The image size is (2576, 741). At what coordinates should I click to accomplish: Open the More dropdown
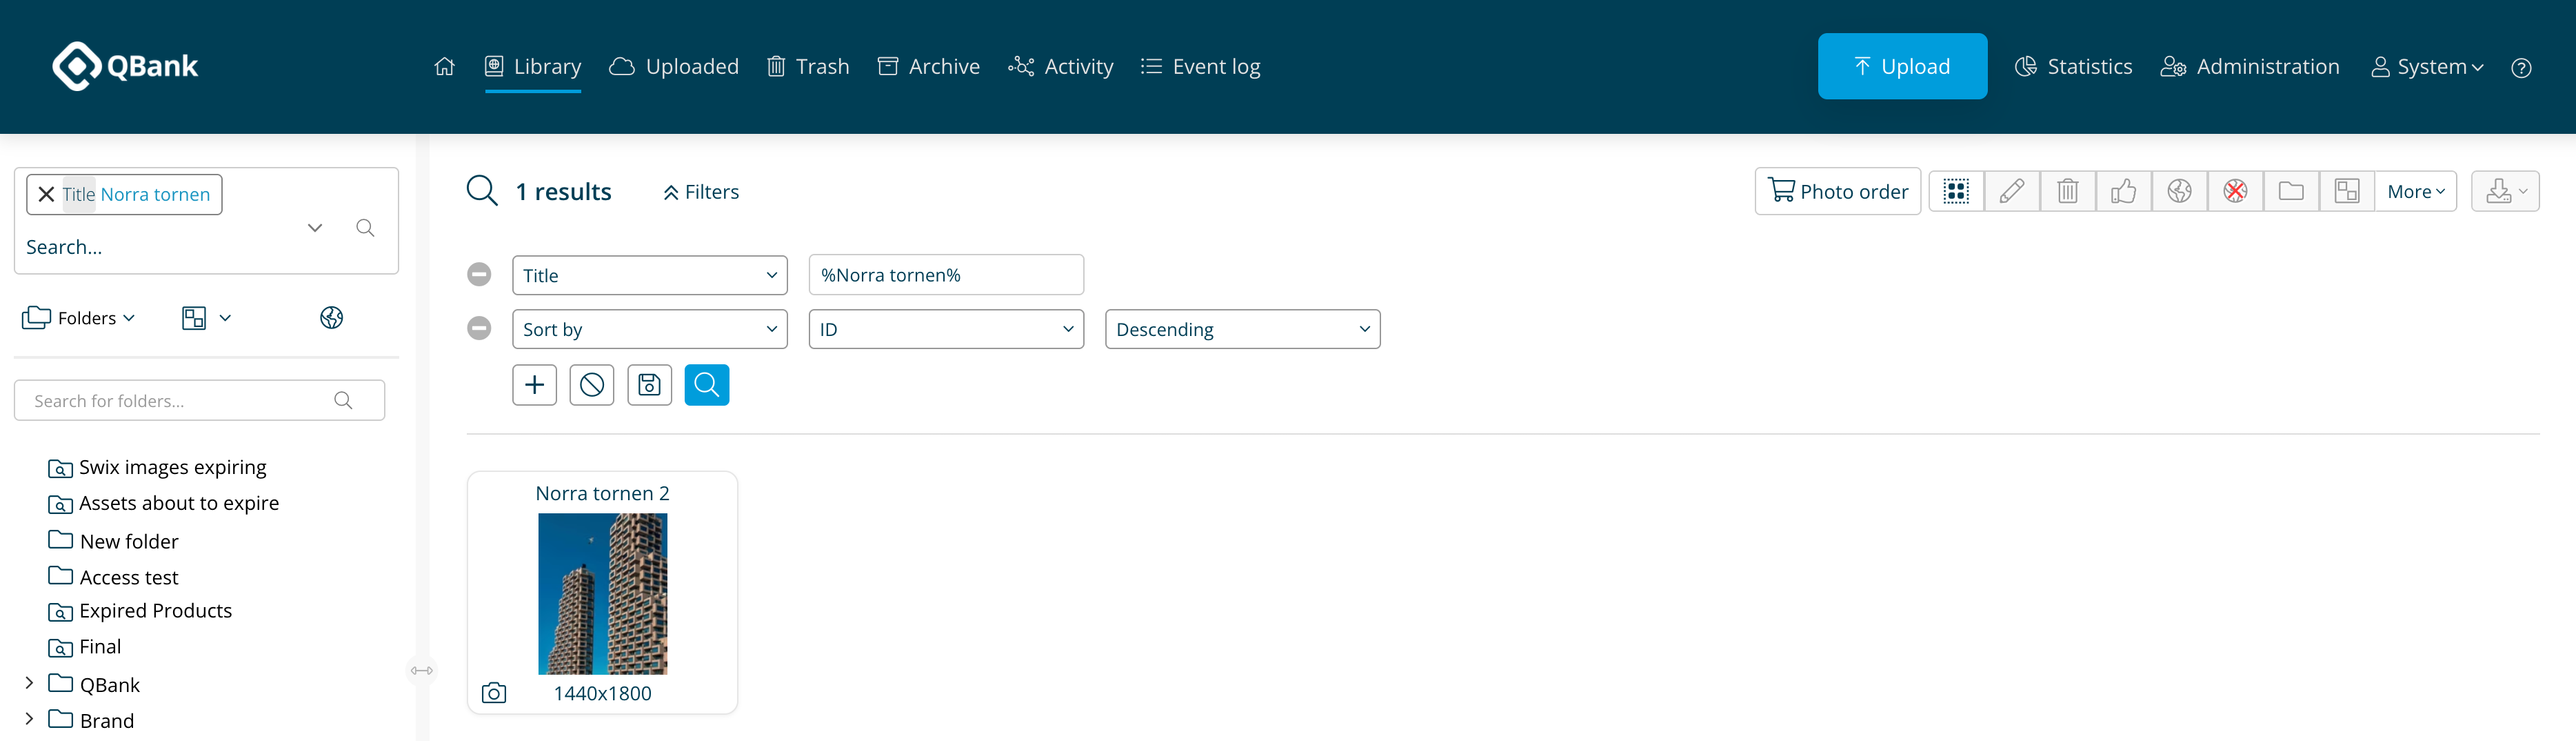tap(2416, 191)
